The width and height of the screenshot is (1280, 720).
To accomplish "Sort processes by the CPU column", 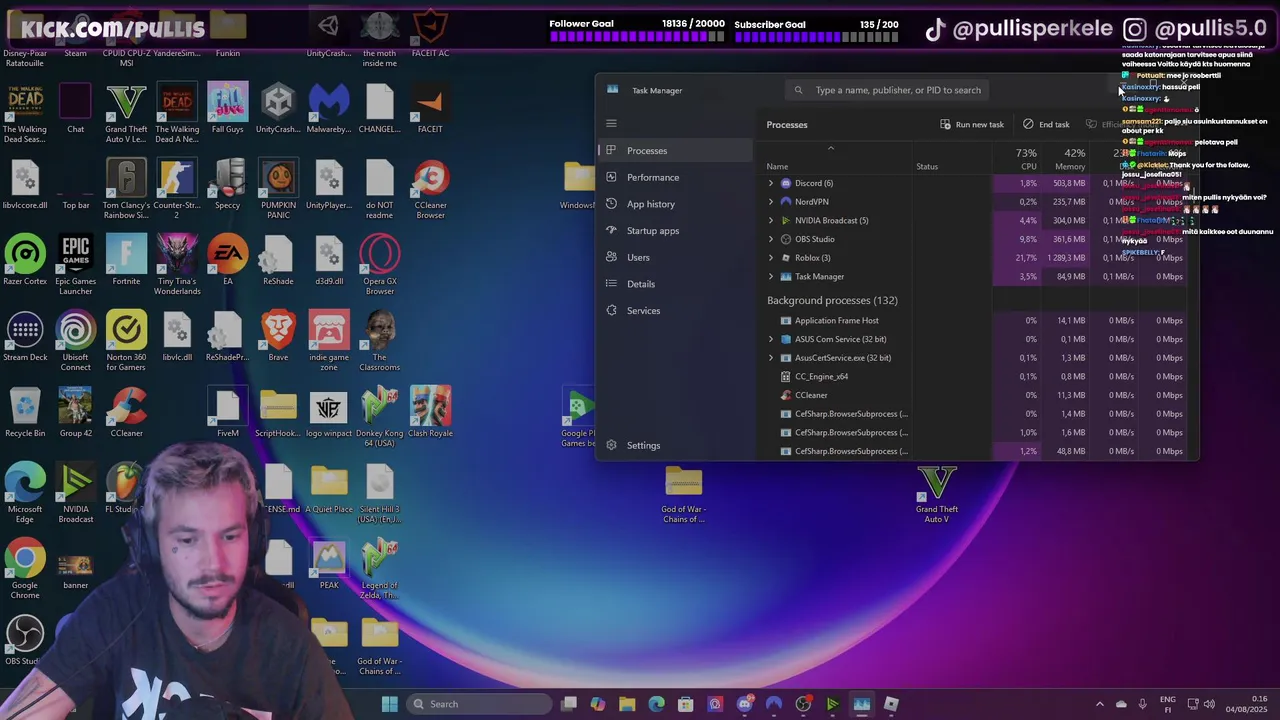I will click(1017, 159).
